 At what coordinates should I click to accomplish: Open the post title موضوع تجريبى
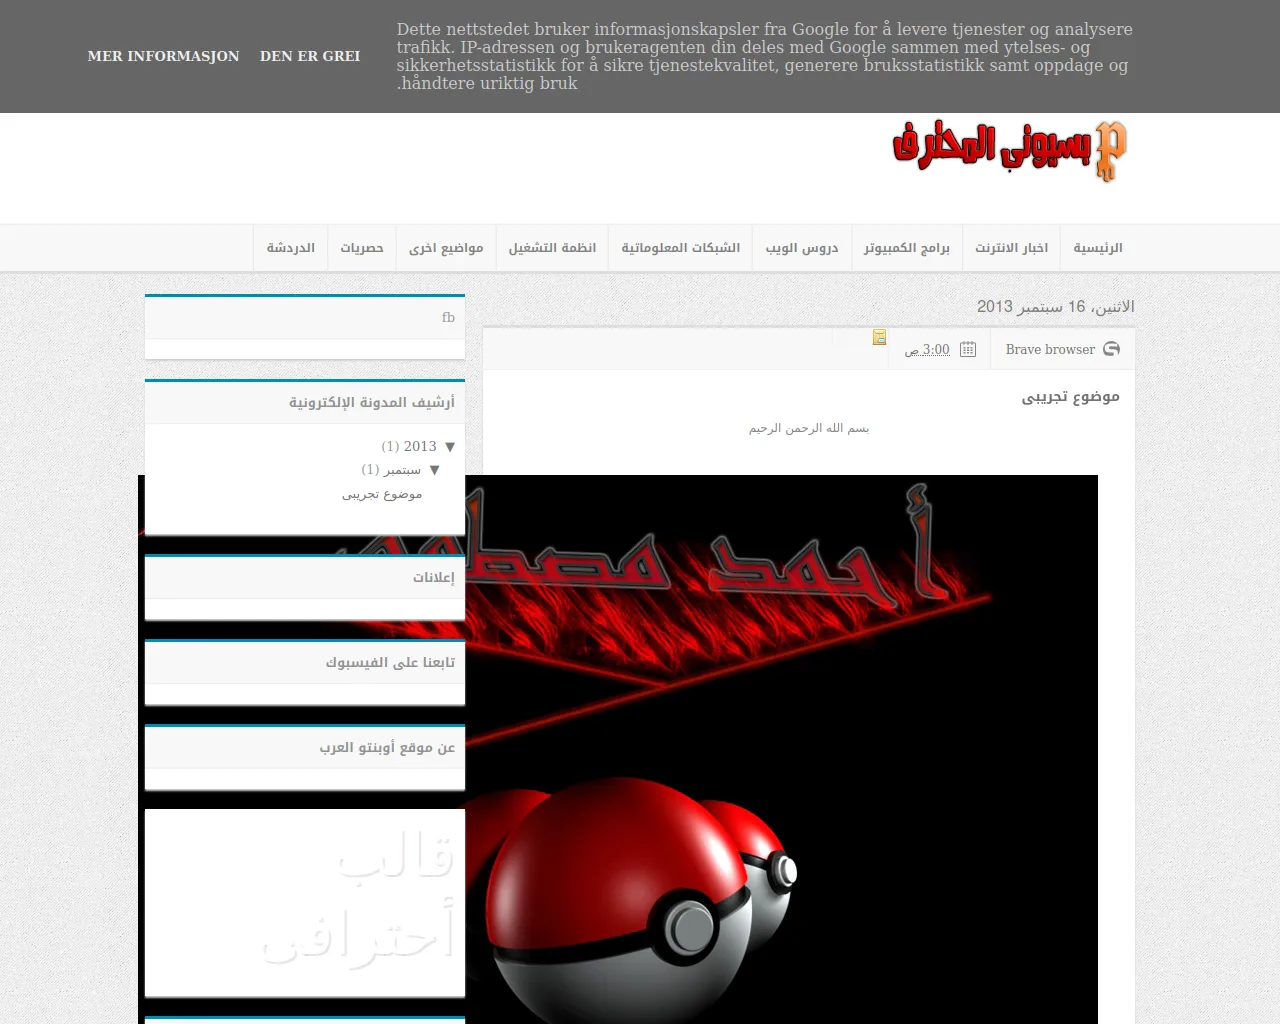click(x=1070, y=397)
